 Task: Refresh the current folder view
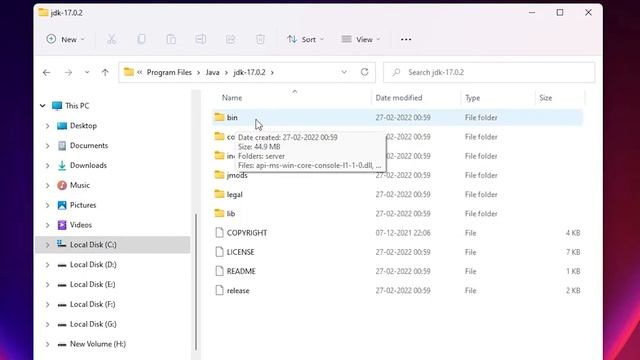click(364, 72)
